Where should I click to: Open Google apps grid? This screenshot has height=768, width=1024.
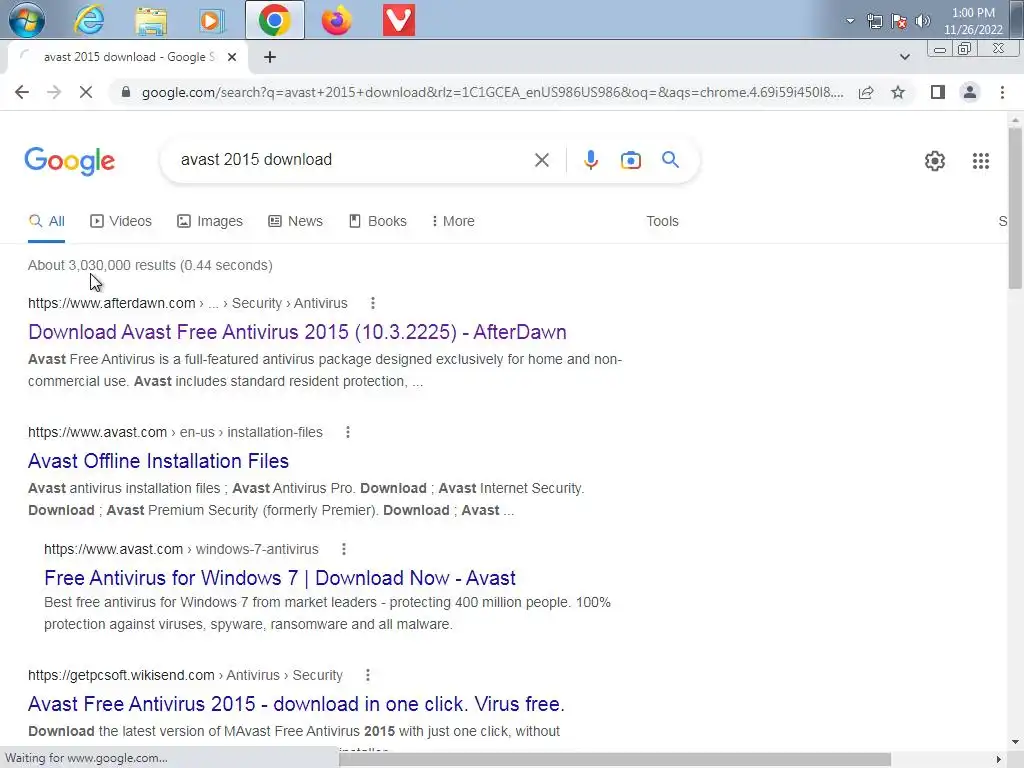pos(980,161)
